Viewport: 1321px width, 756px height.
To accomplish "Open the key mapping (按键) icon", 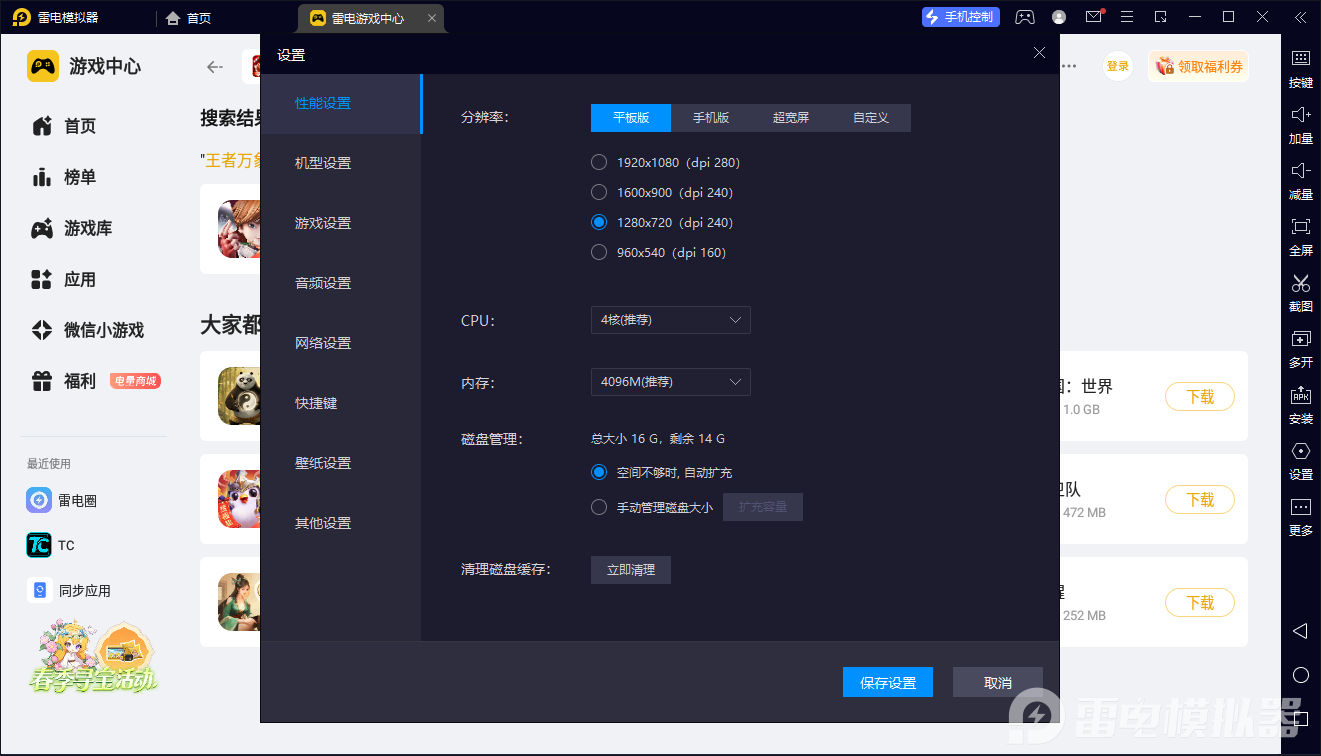I will [1300, 60].
